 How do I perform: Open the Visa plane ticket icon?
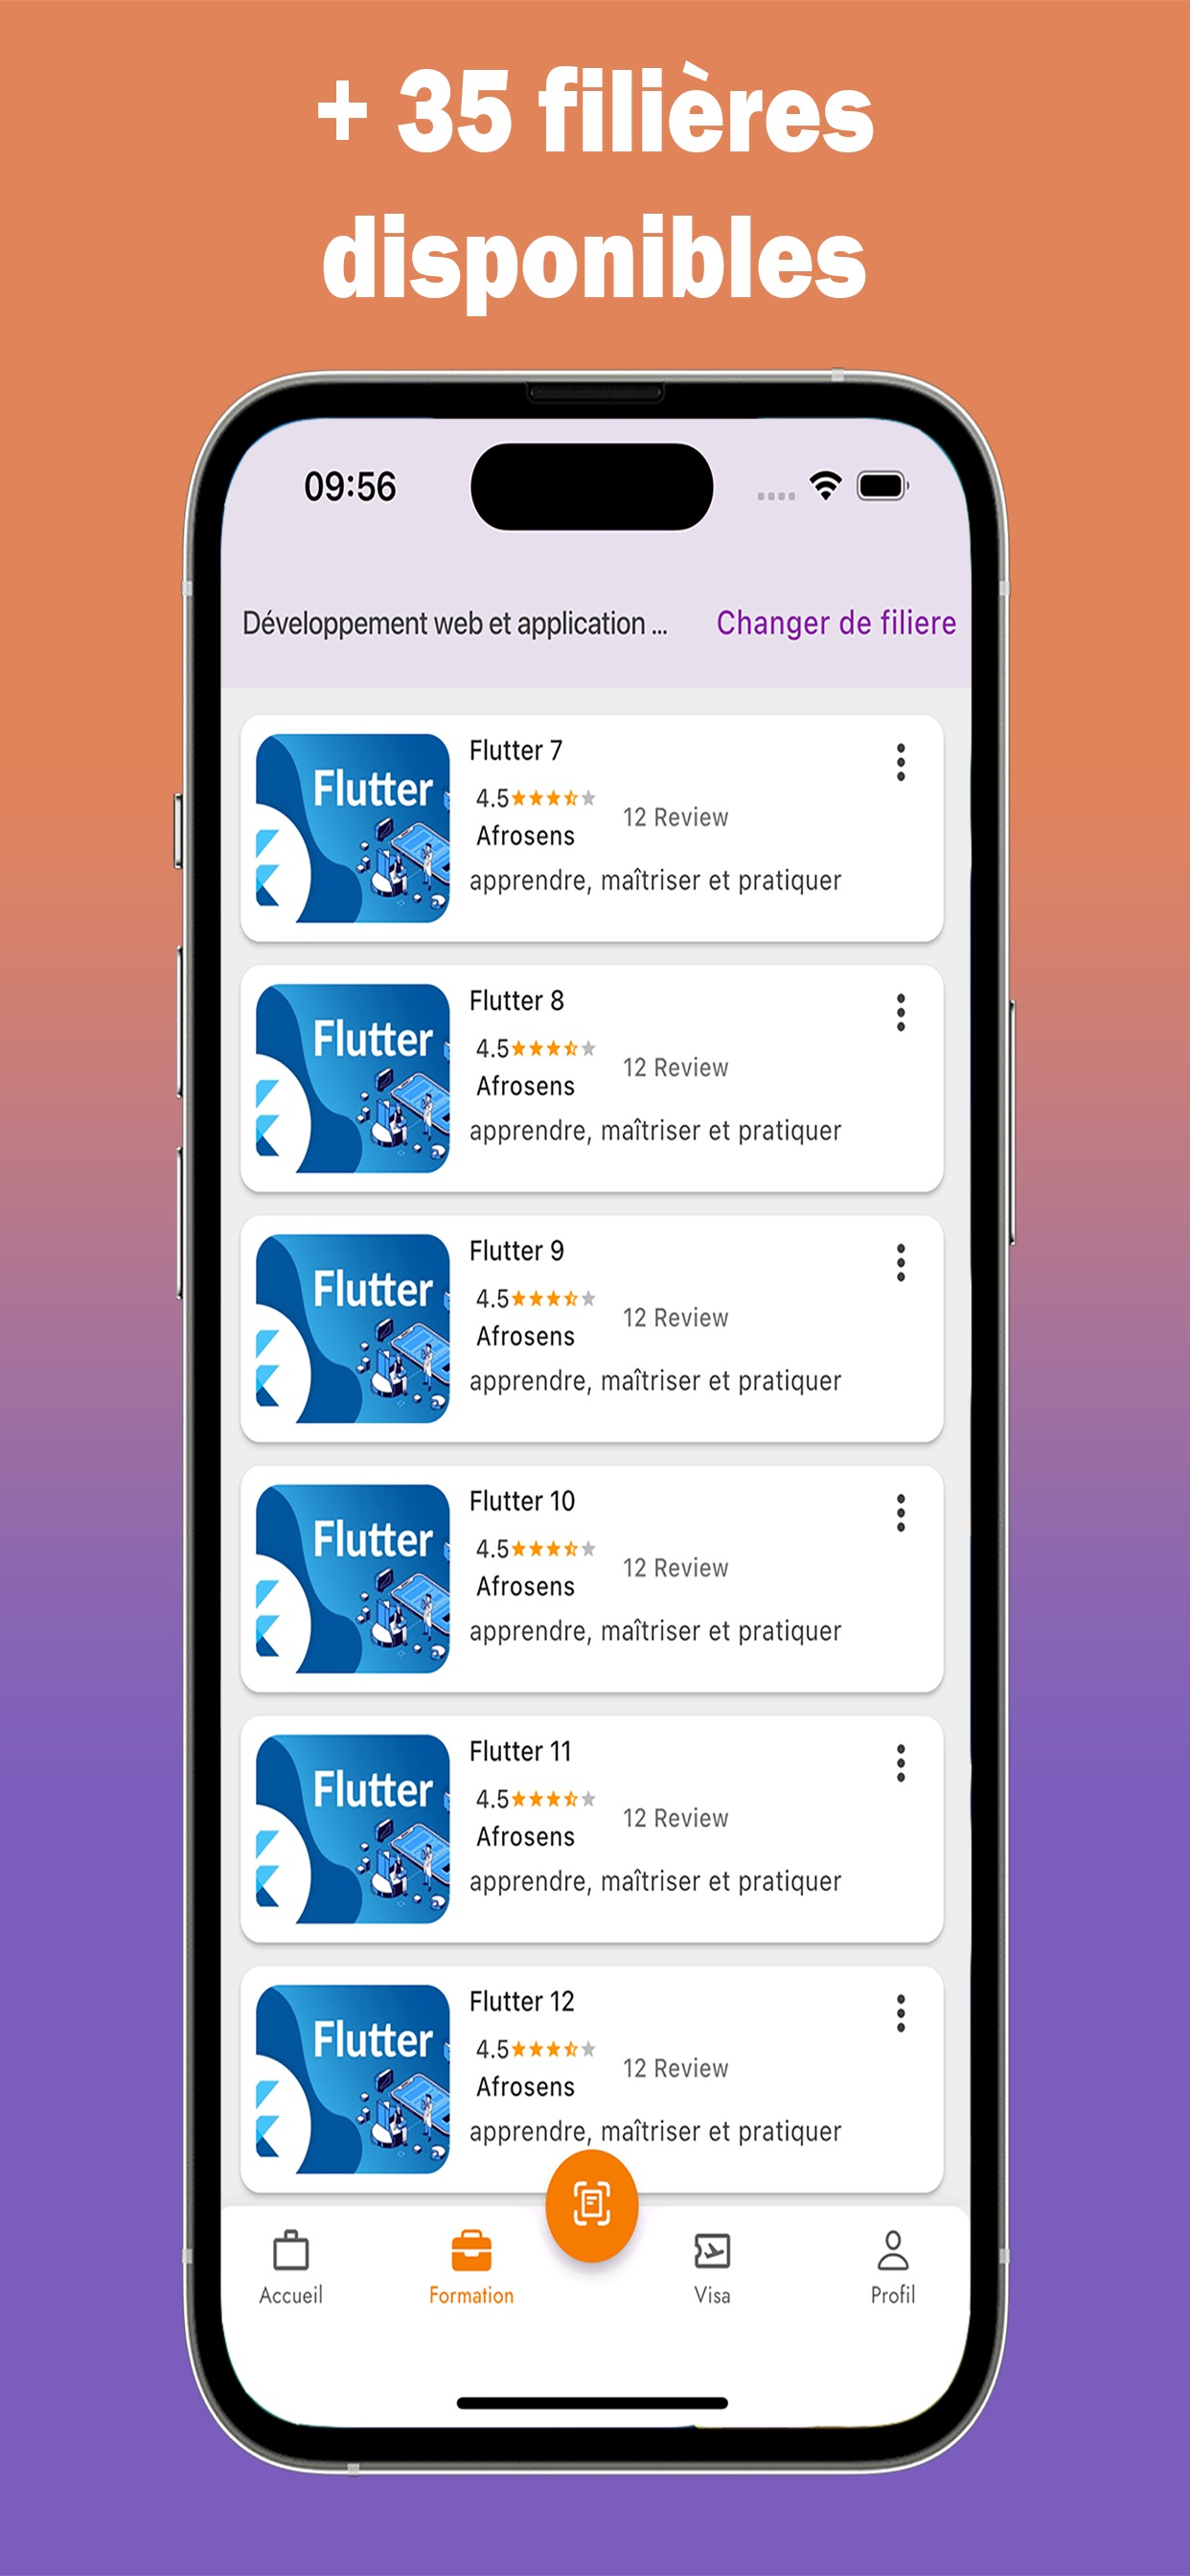pyautogui.click(x=712, y=2250)
